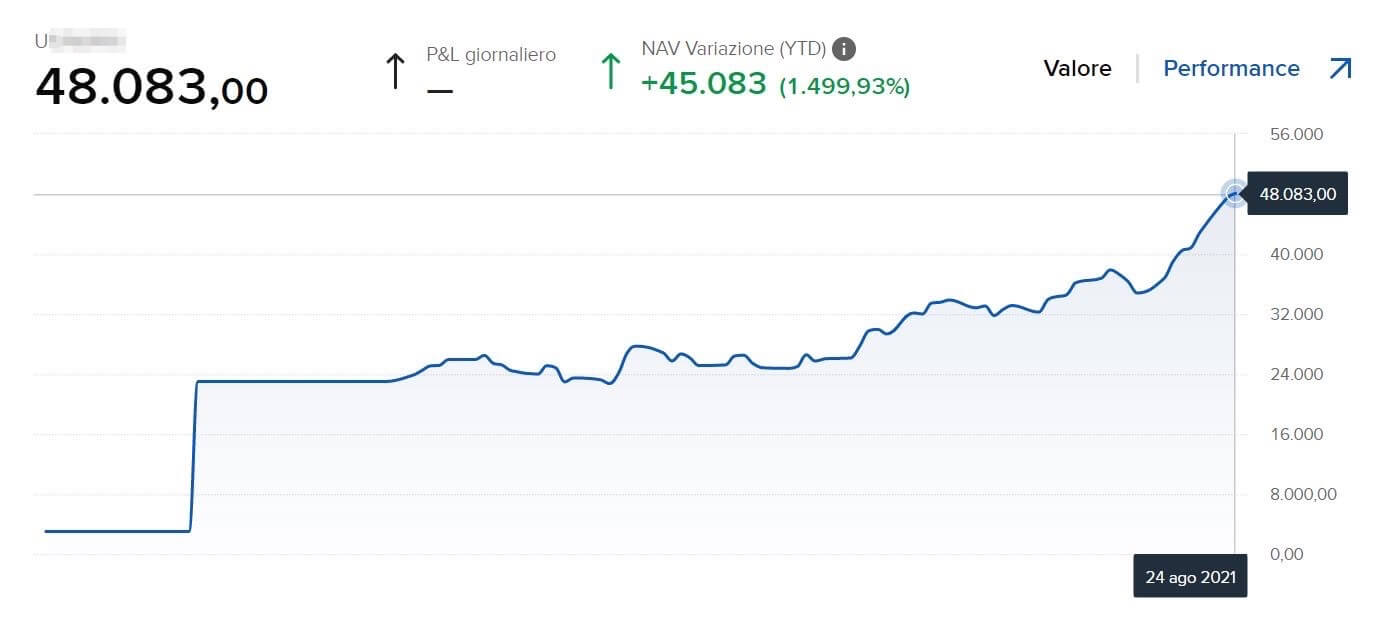1400x619 pixels.
Task: Click the 56.000 y-axis label
Action: point(1297,135)
